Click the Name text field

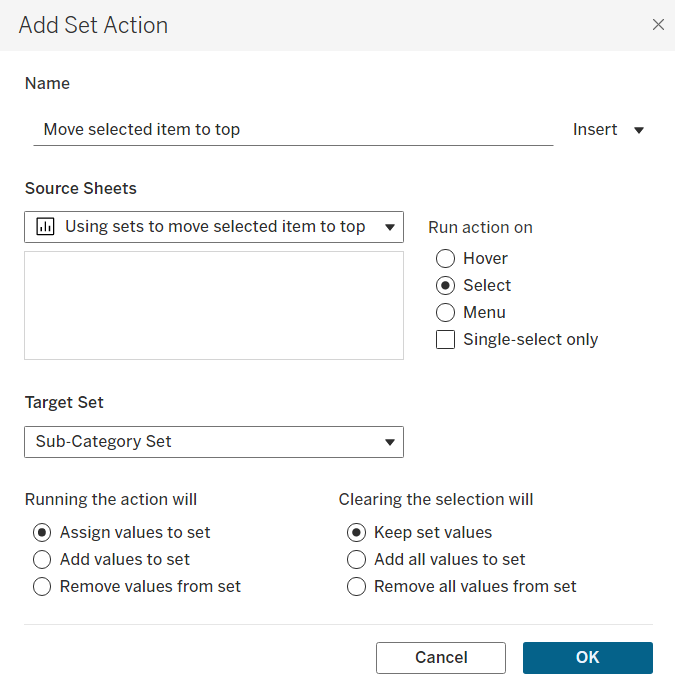(292, 130)
